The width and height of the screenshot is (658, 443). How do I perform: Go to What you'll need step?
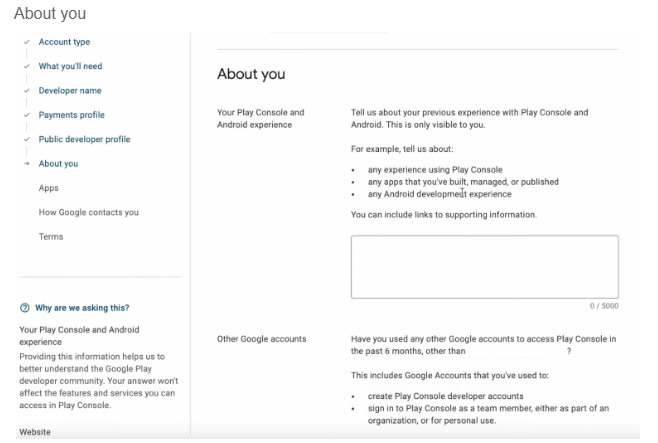pos(70,66)
